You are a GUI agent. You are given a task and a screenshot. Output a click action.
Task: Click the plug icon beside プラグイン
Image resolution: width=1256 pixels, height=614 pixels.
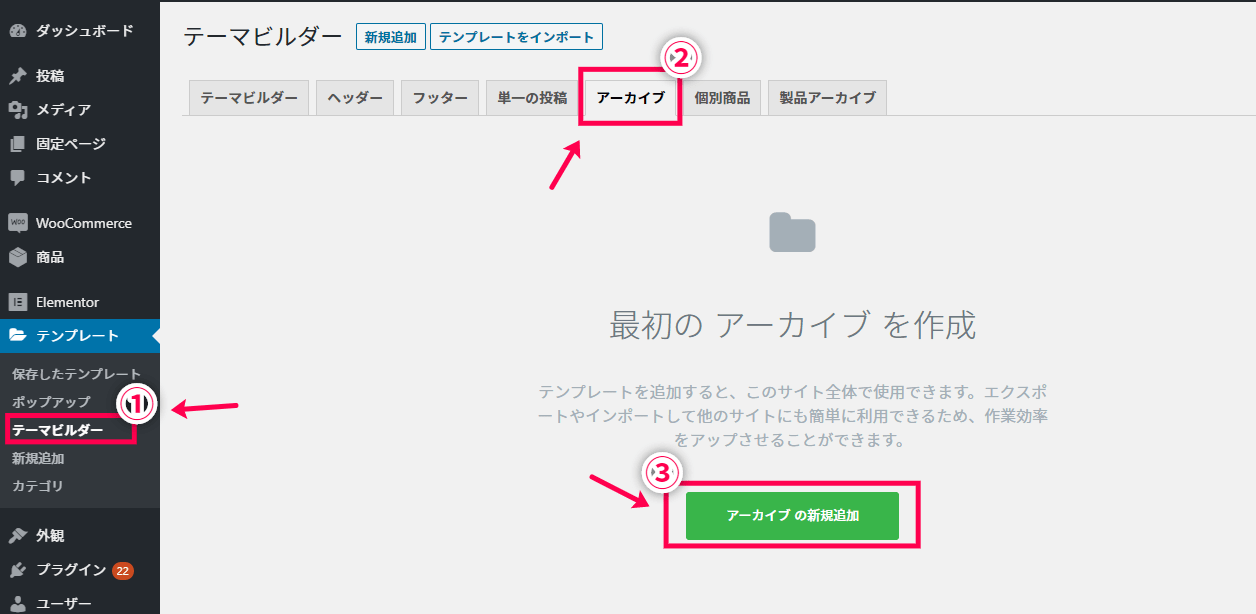click(18, 570)
